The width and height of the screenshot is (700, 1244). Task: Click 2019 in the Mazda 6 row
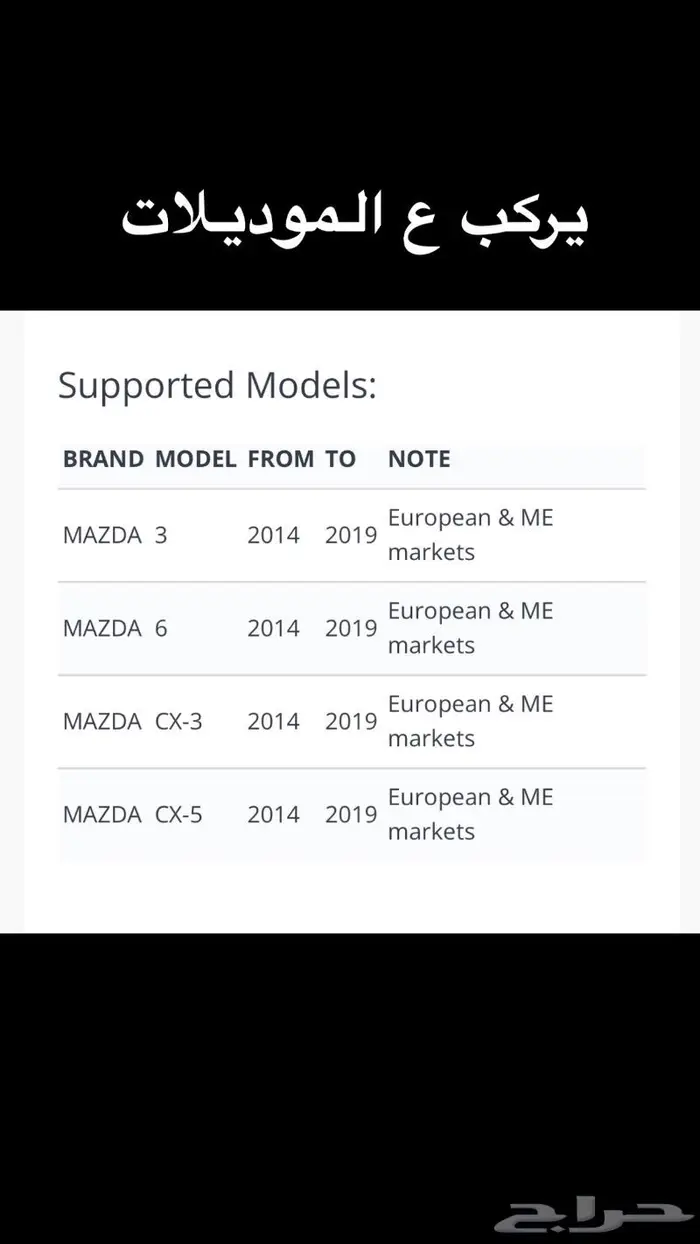pyautogui.click(x=350, y=628)
